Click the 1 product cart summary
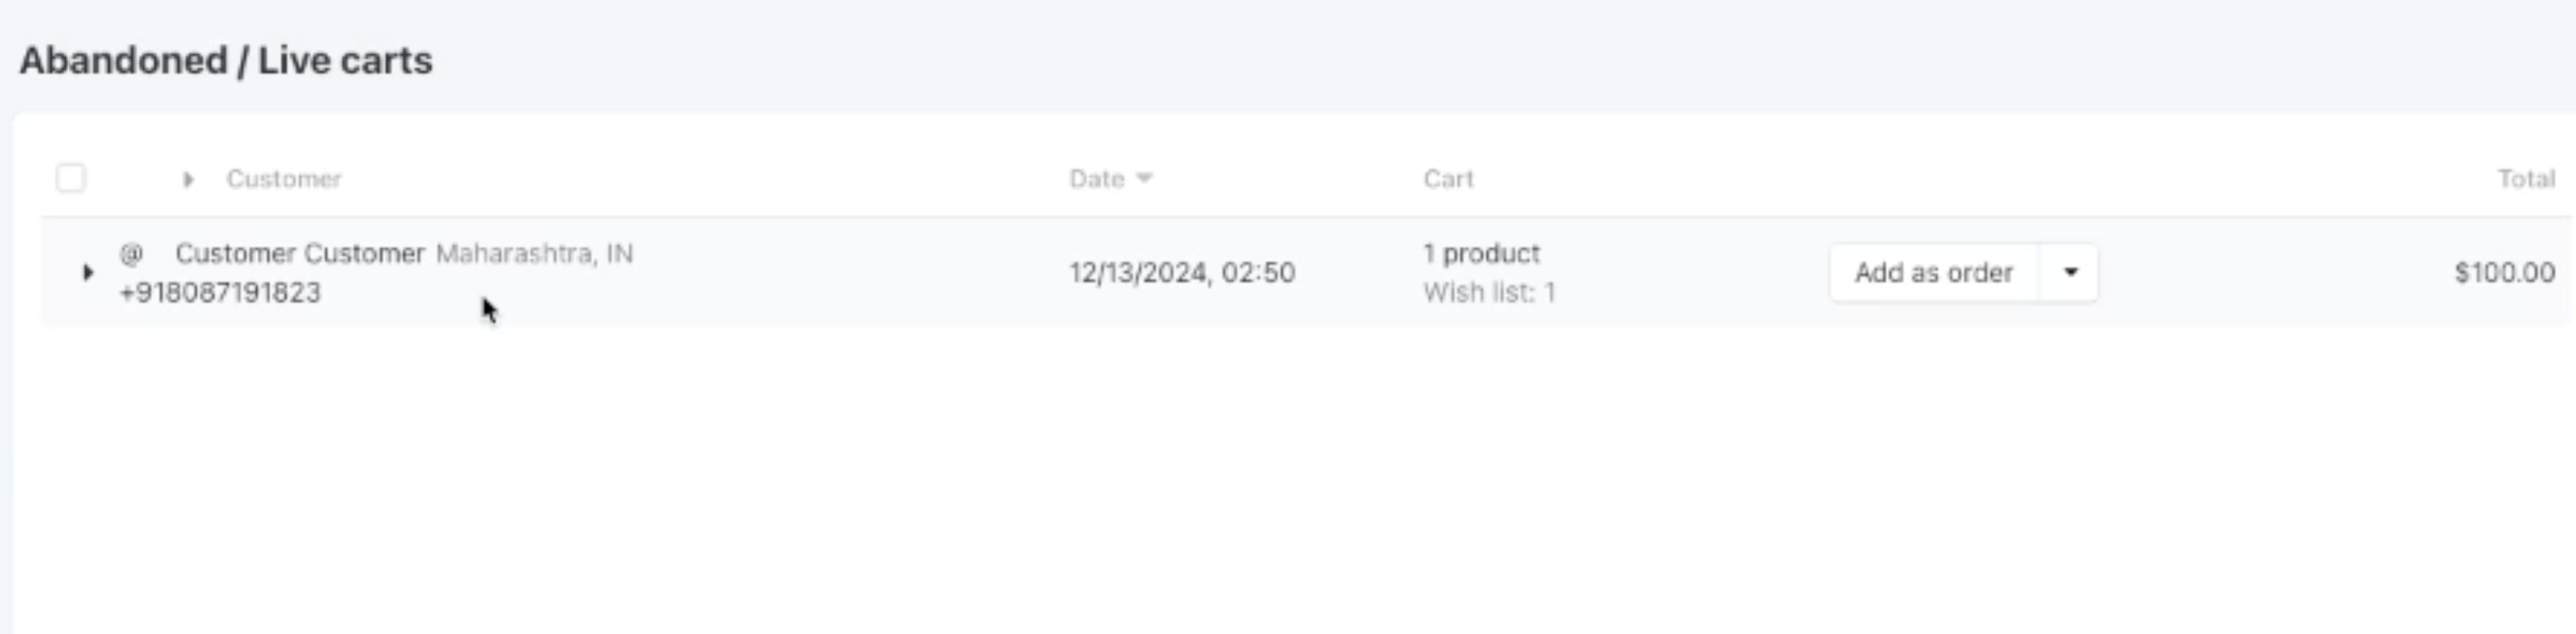This screenshot has width=2576, height=634. pos(1481,253)
